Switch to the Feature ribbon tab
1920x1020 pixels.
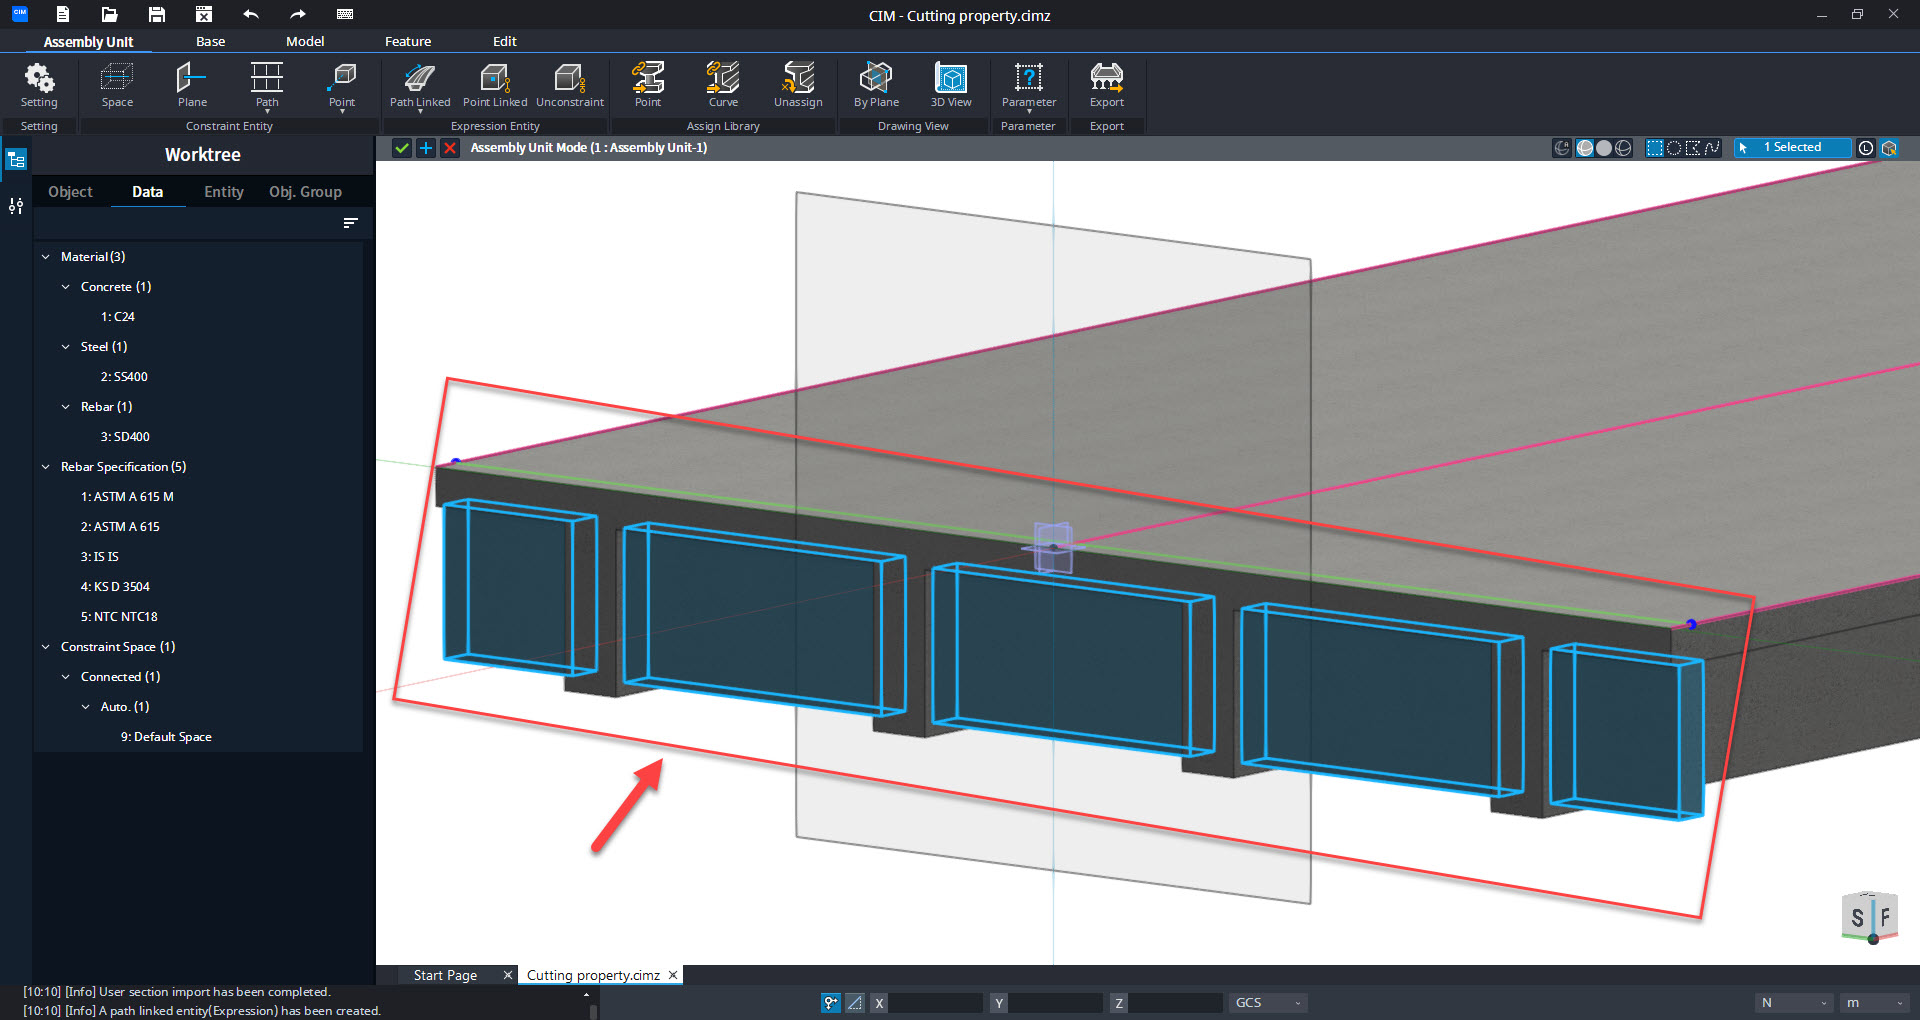(x=408, y=42)
